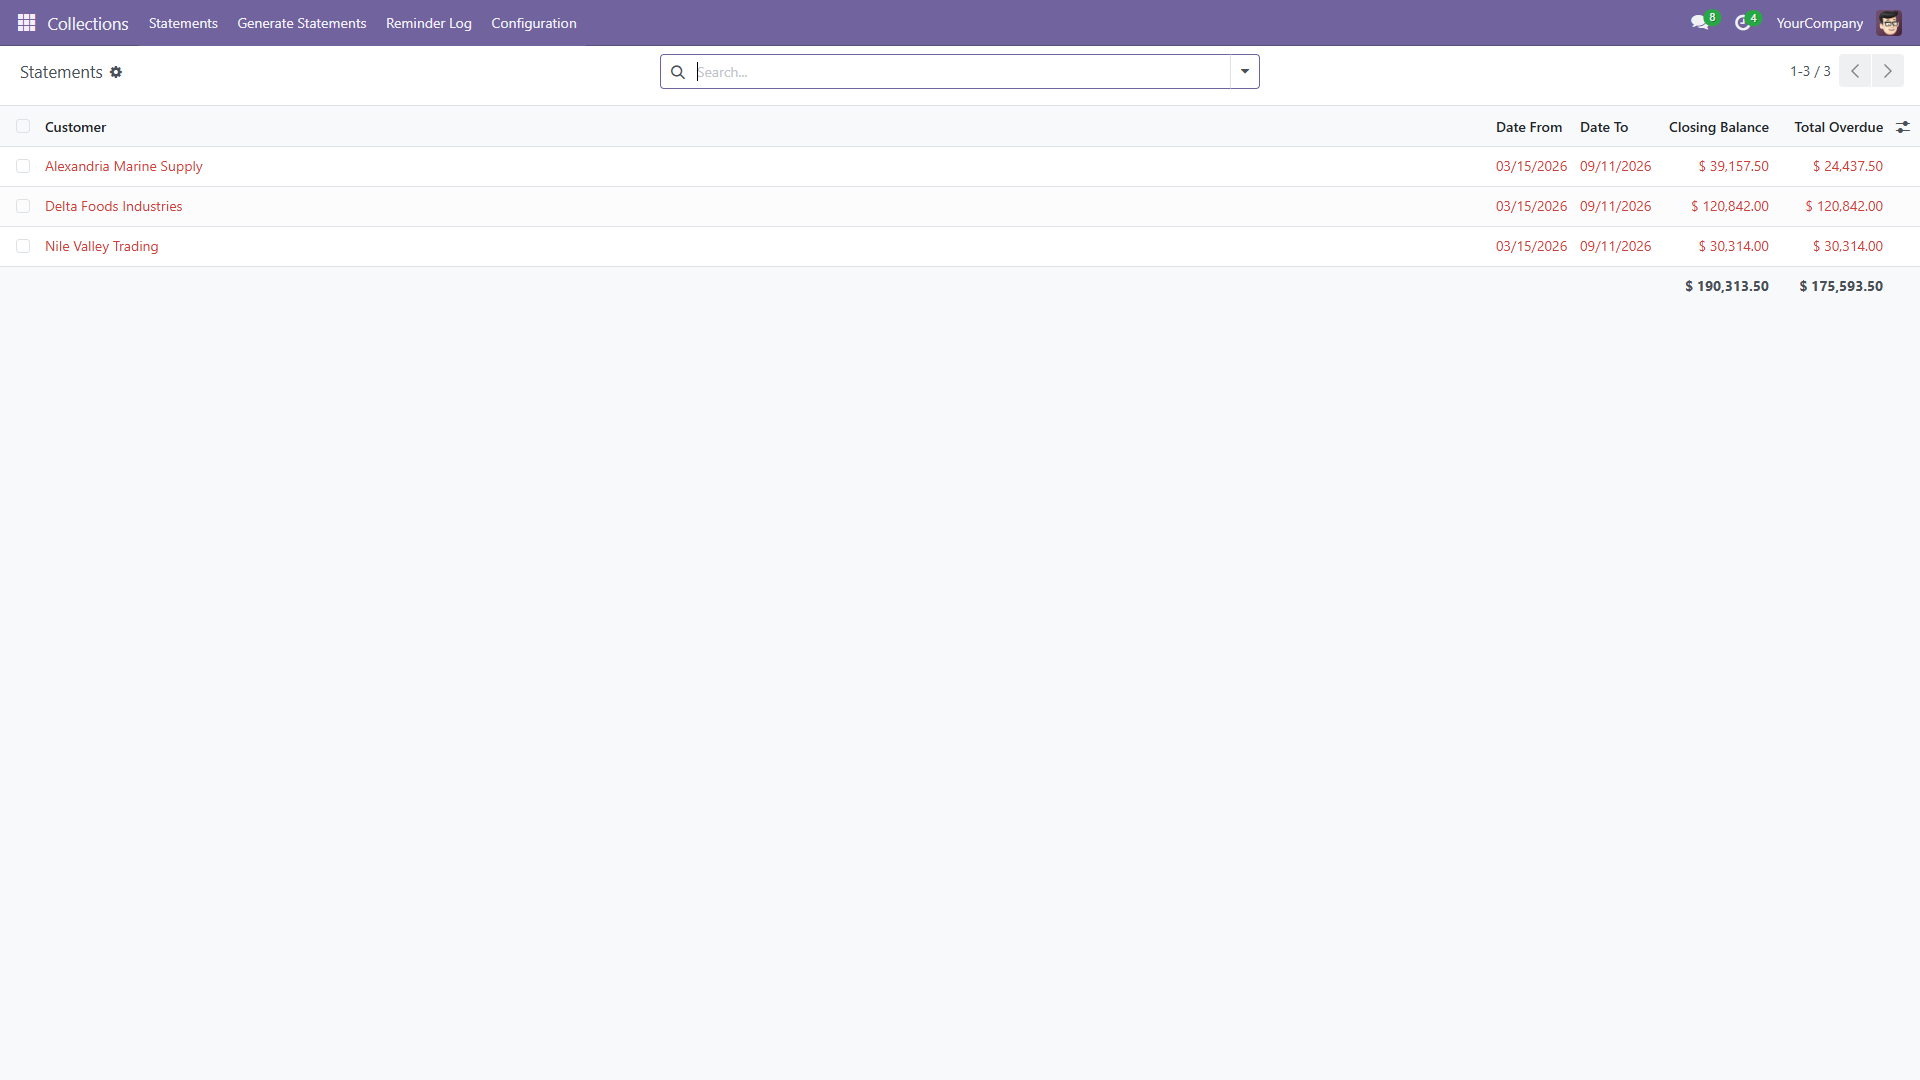Click Delta Foods closing balance $ 120,842.00
The image size is (1920, 1080).
[1730, 206]
